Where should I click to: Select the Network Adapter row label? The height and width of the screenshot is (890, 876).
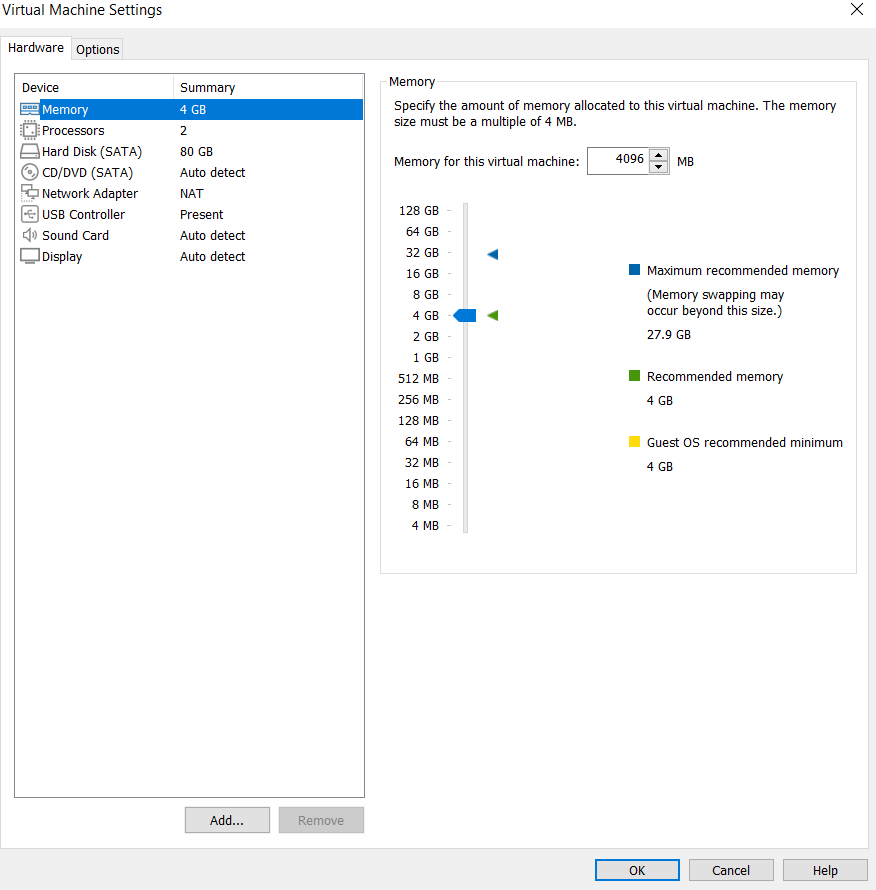[90, 194]
